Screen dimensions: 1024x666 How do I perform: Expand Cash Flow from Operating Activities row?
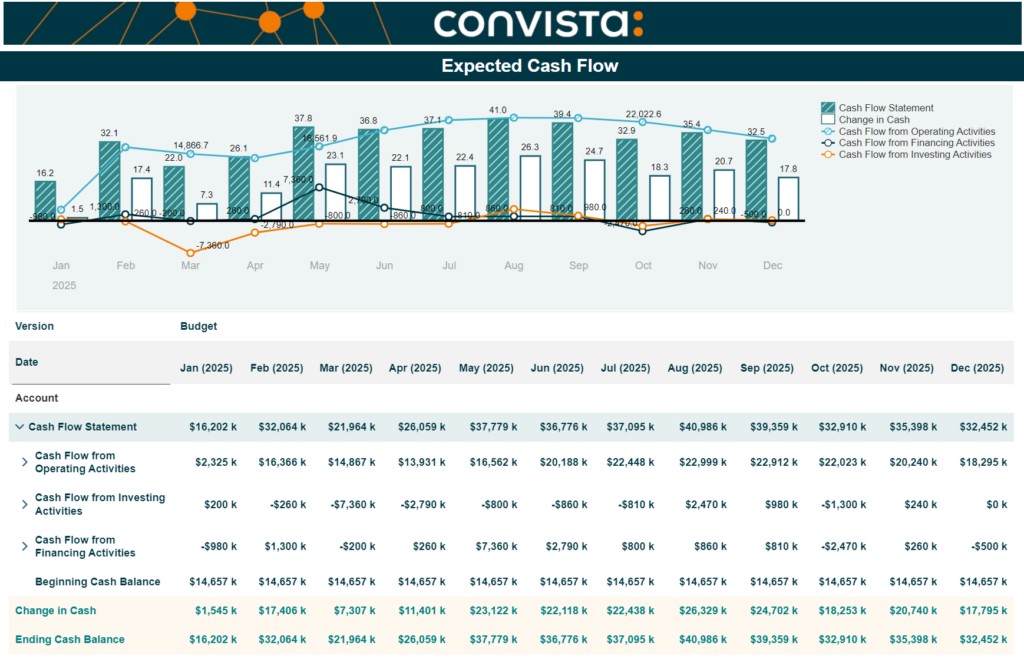point(26,462)
